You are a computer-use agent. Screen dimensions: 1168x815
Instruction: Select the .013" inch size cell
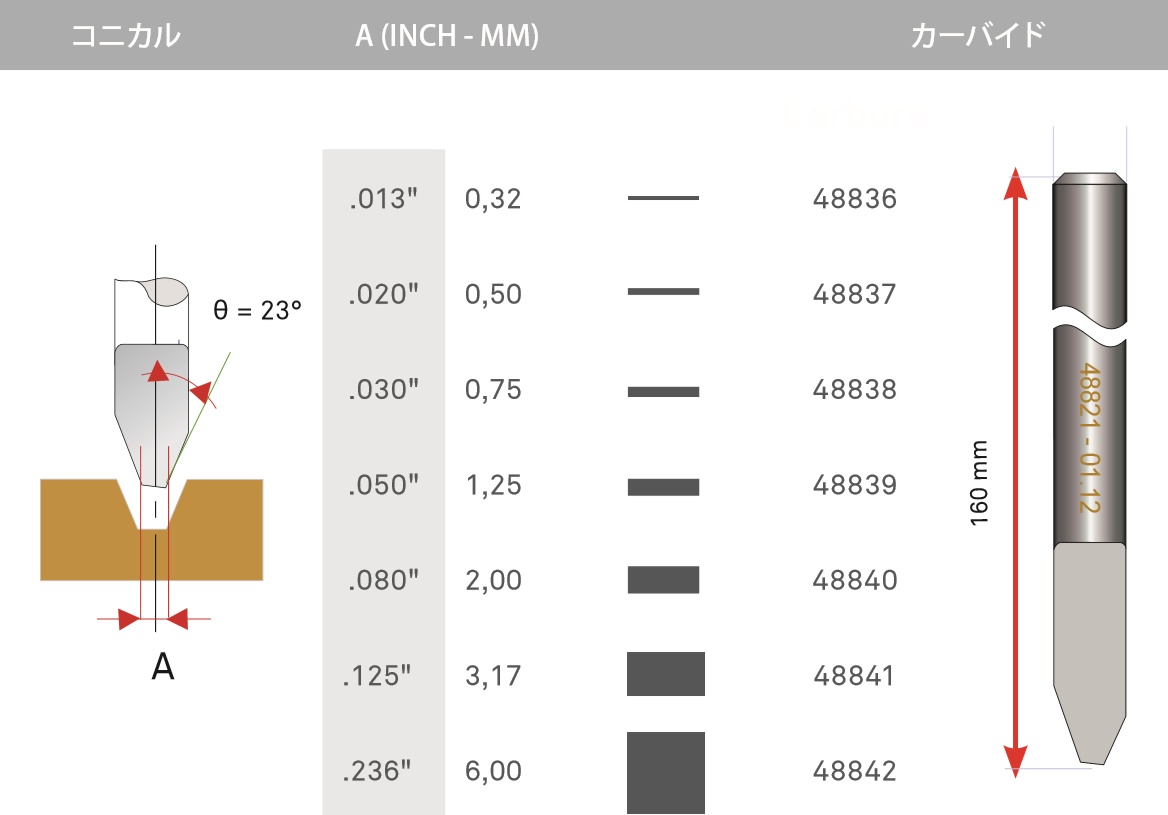click(383, 199)
